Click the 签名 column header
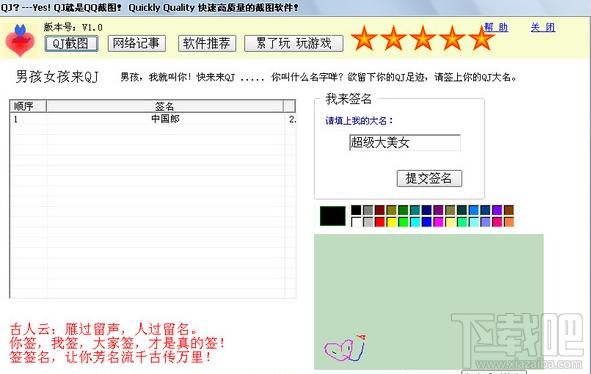This screenshot has height=374, width=591. pyautogui.click(x=165, y=106)
